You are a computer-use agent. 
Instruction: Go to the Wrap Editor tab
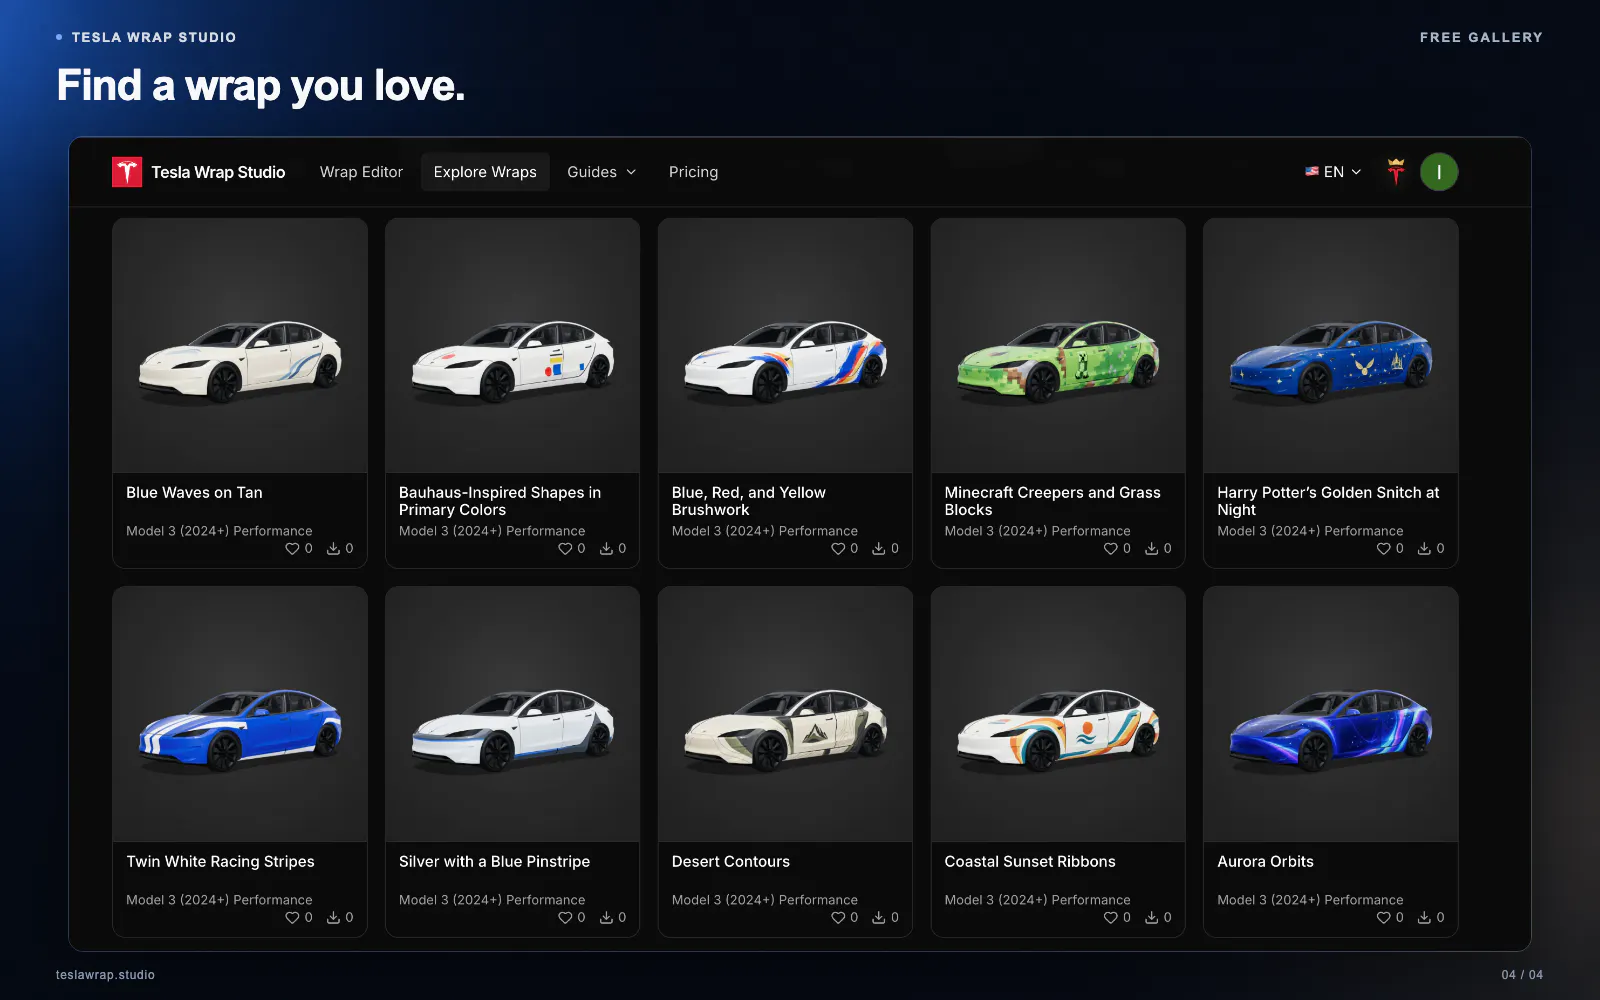361,172
